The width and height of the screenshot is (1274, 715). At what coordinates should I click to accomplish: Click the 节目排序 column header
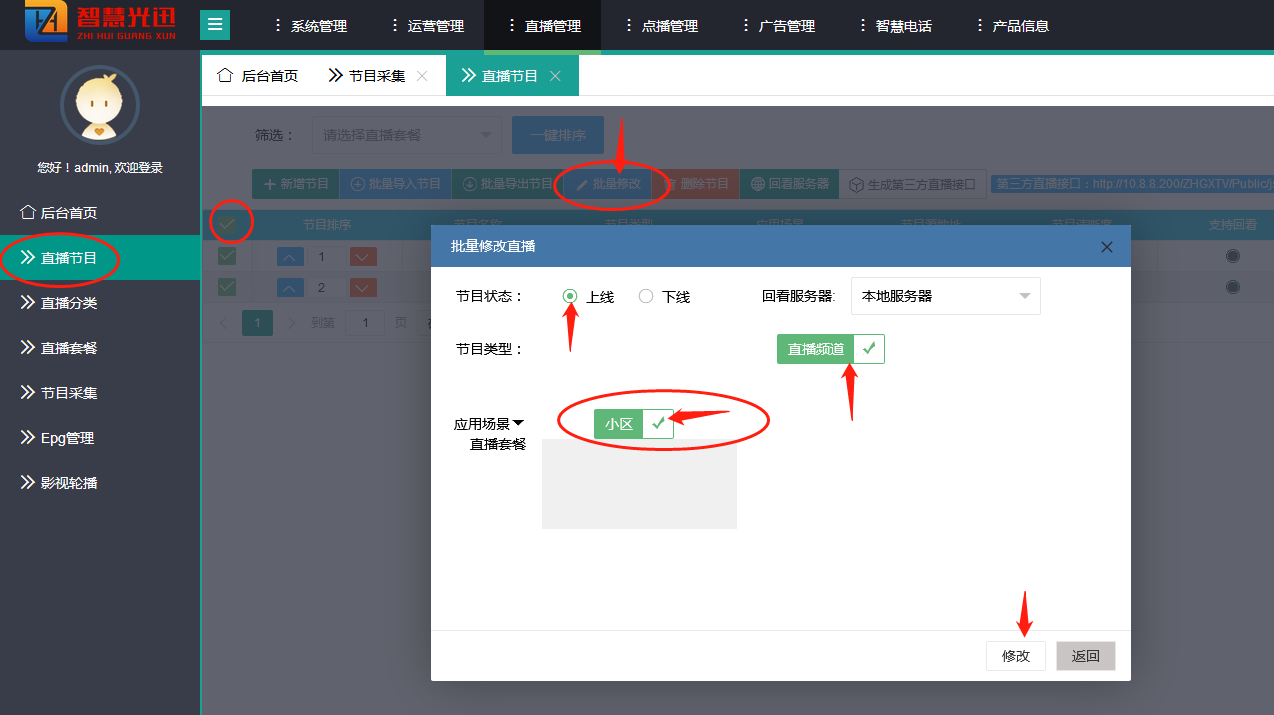tap(327, 225)
